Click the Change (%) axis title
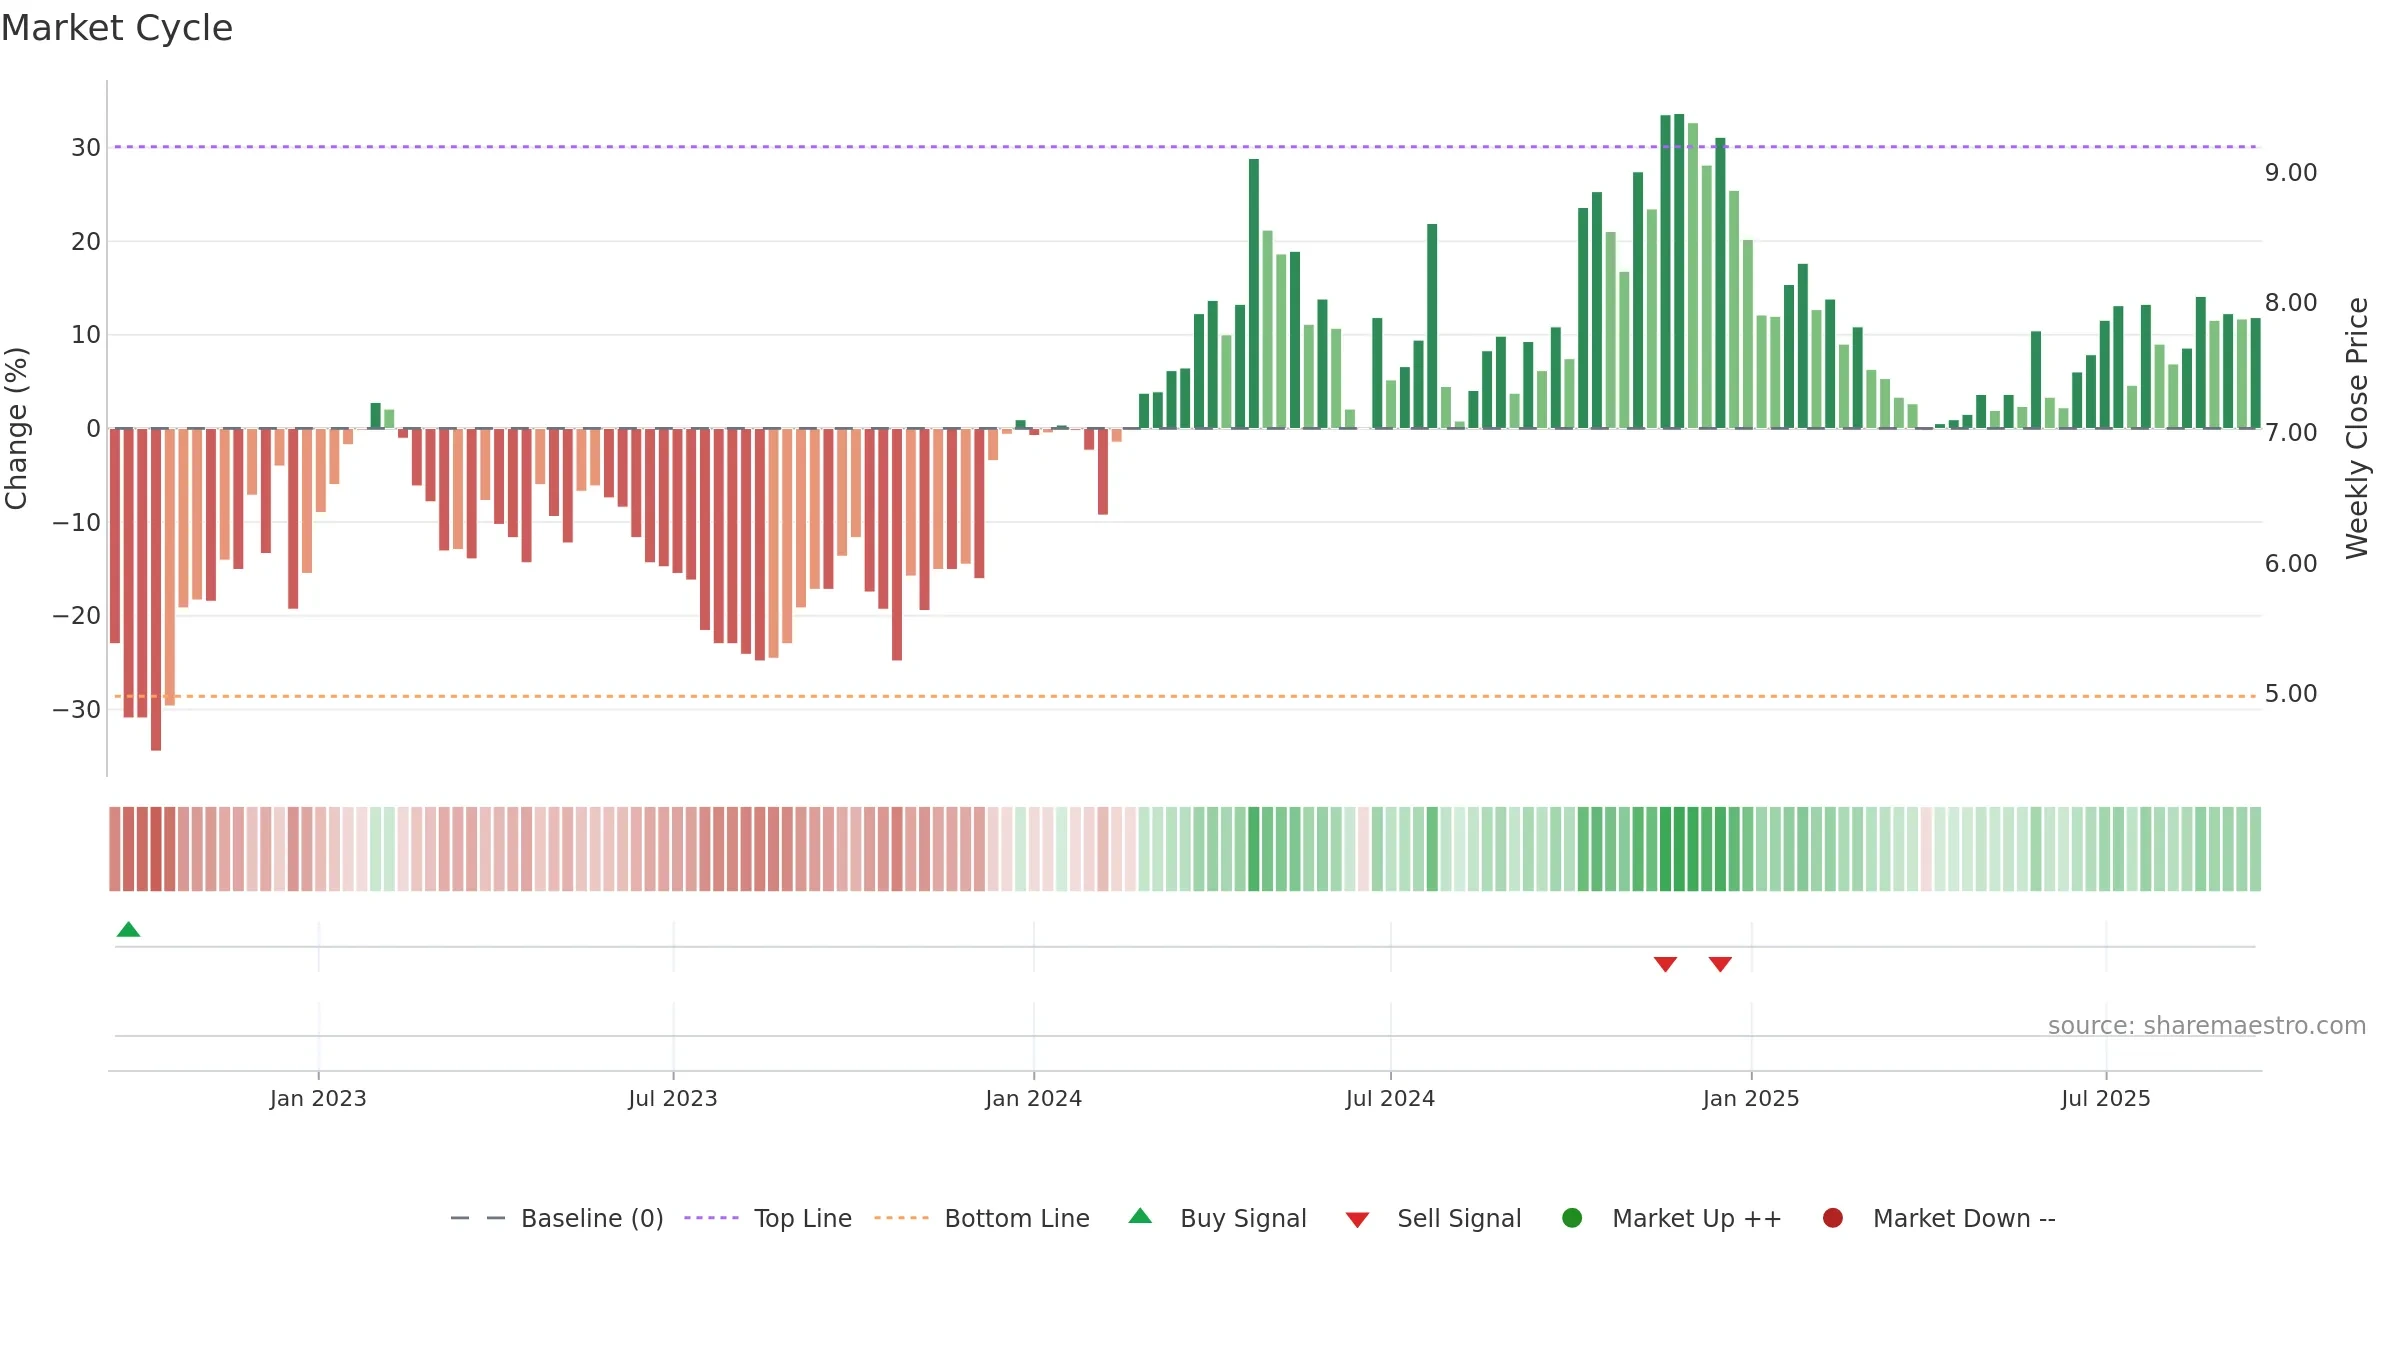 click(16, 428)
